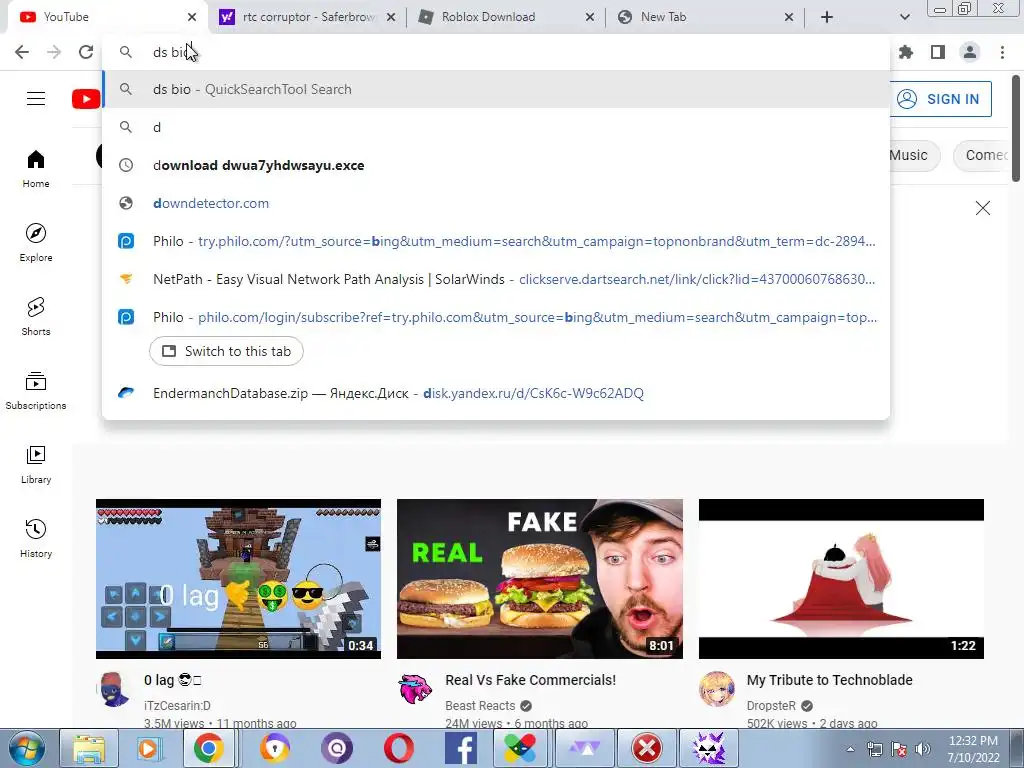Open Opera browser from taskbar

pos(398,748)
